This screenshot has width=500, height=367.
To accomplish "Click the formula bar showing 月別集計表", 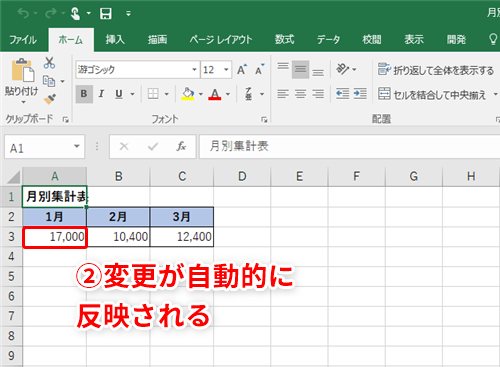I will pos(349,146).
